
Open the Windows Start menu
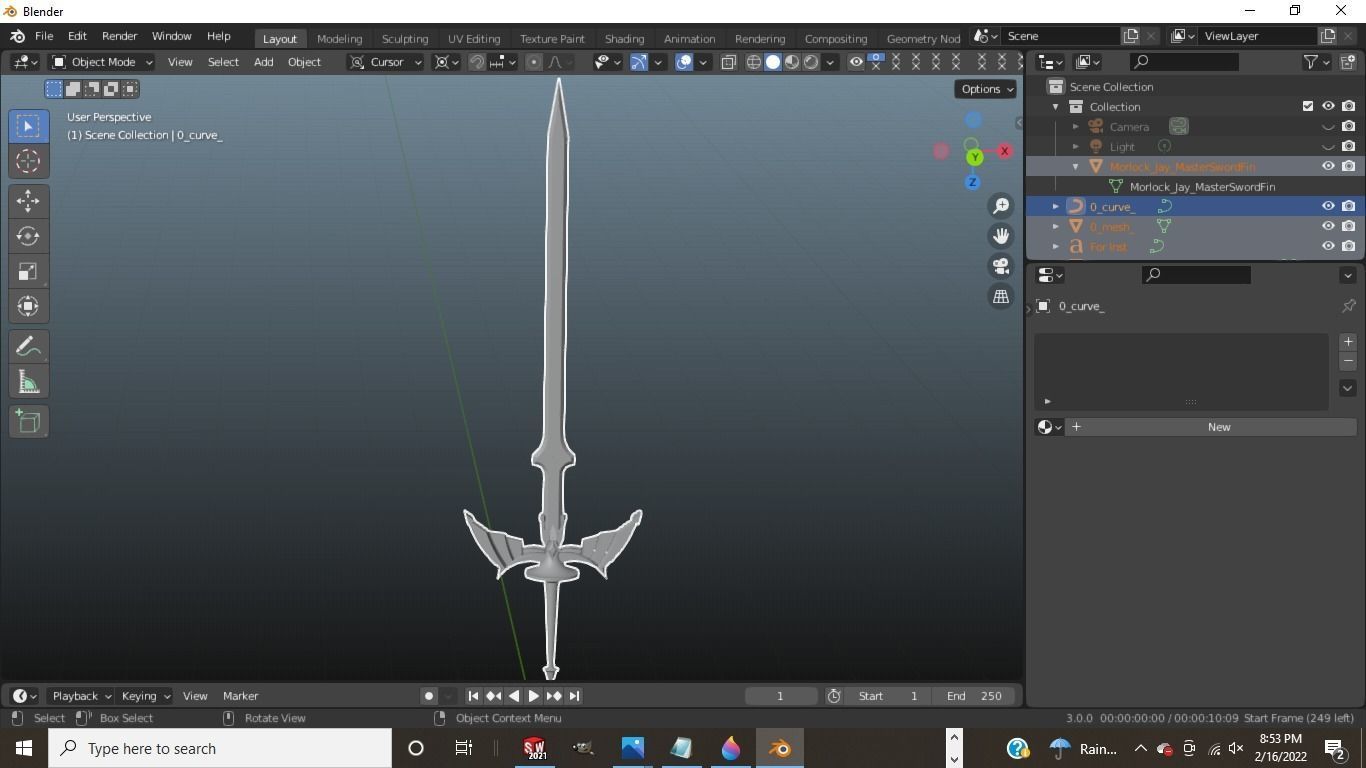tap(24, 748)
